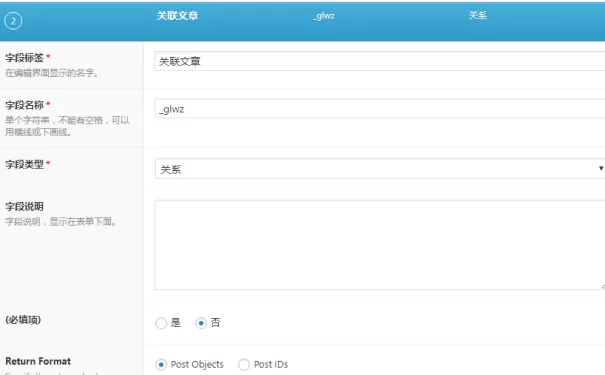Choose Post Objects return format
This screenshot has height=375, width=605.
click(x=161, y=365)
